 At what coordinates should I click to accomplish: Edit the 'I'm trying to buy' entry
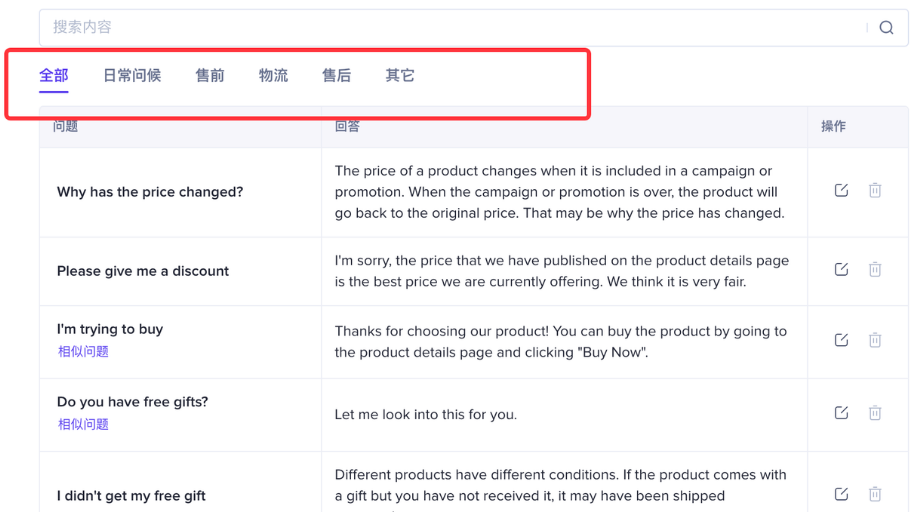pyautogui.click(x=841, y=340)
